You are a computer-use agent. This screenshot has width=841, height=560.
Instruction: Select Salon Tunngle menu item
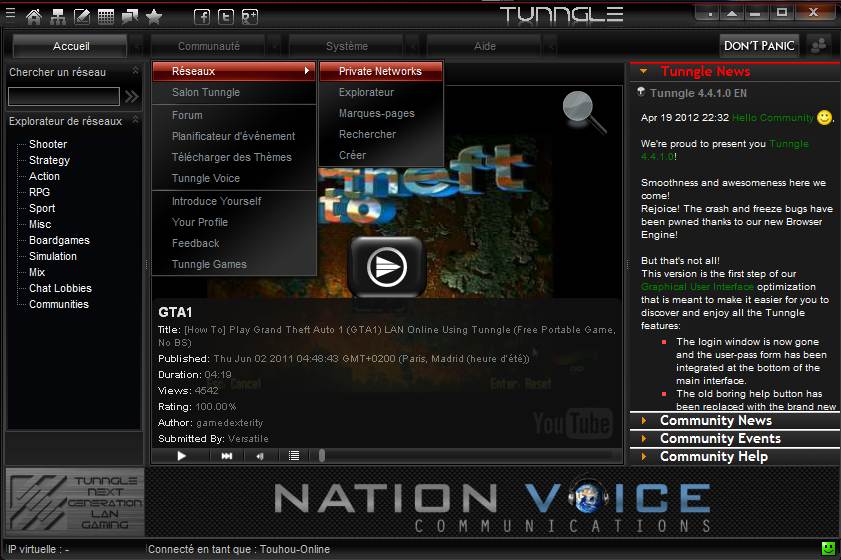point(234,92)
